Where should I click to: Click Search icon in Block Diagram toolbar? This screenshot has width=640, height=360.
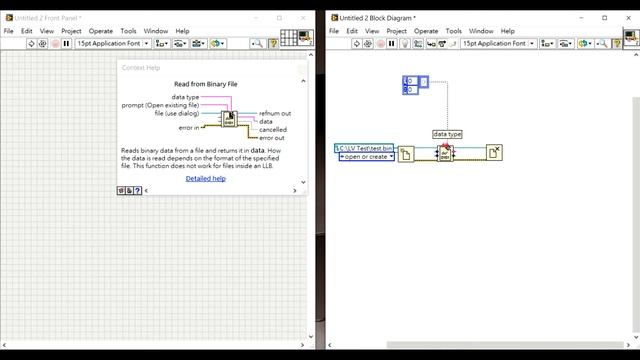(602, 43)
